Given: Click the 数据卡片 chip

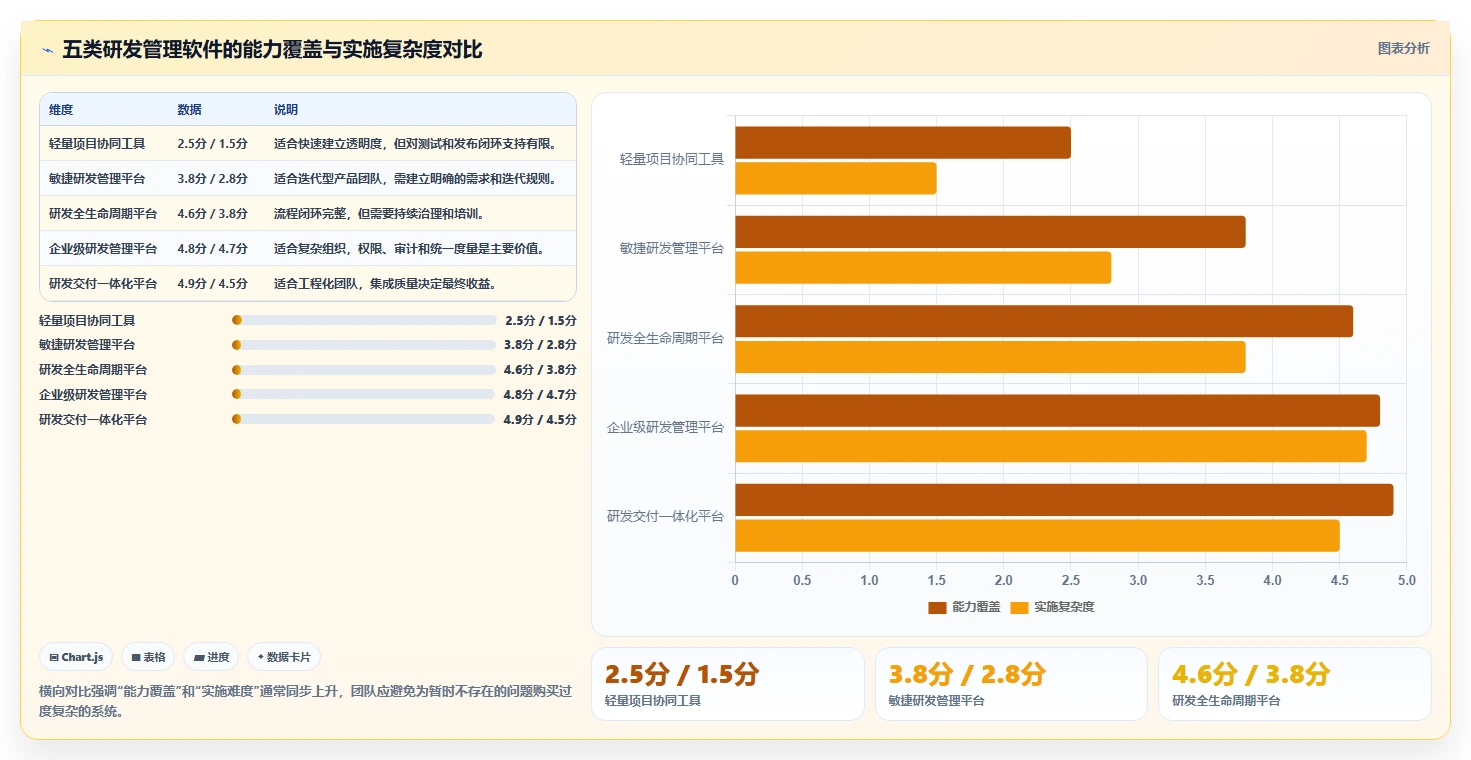Looking at the screenshot, I should pyautogui.click(x=284, y=657).
